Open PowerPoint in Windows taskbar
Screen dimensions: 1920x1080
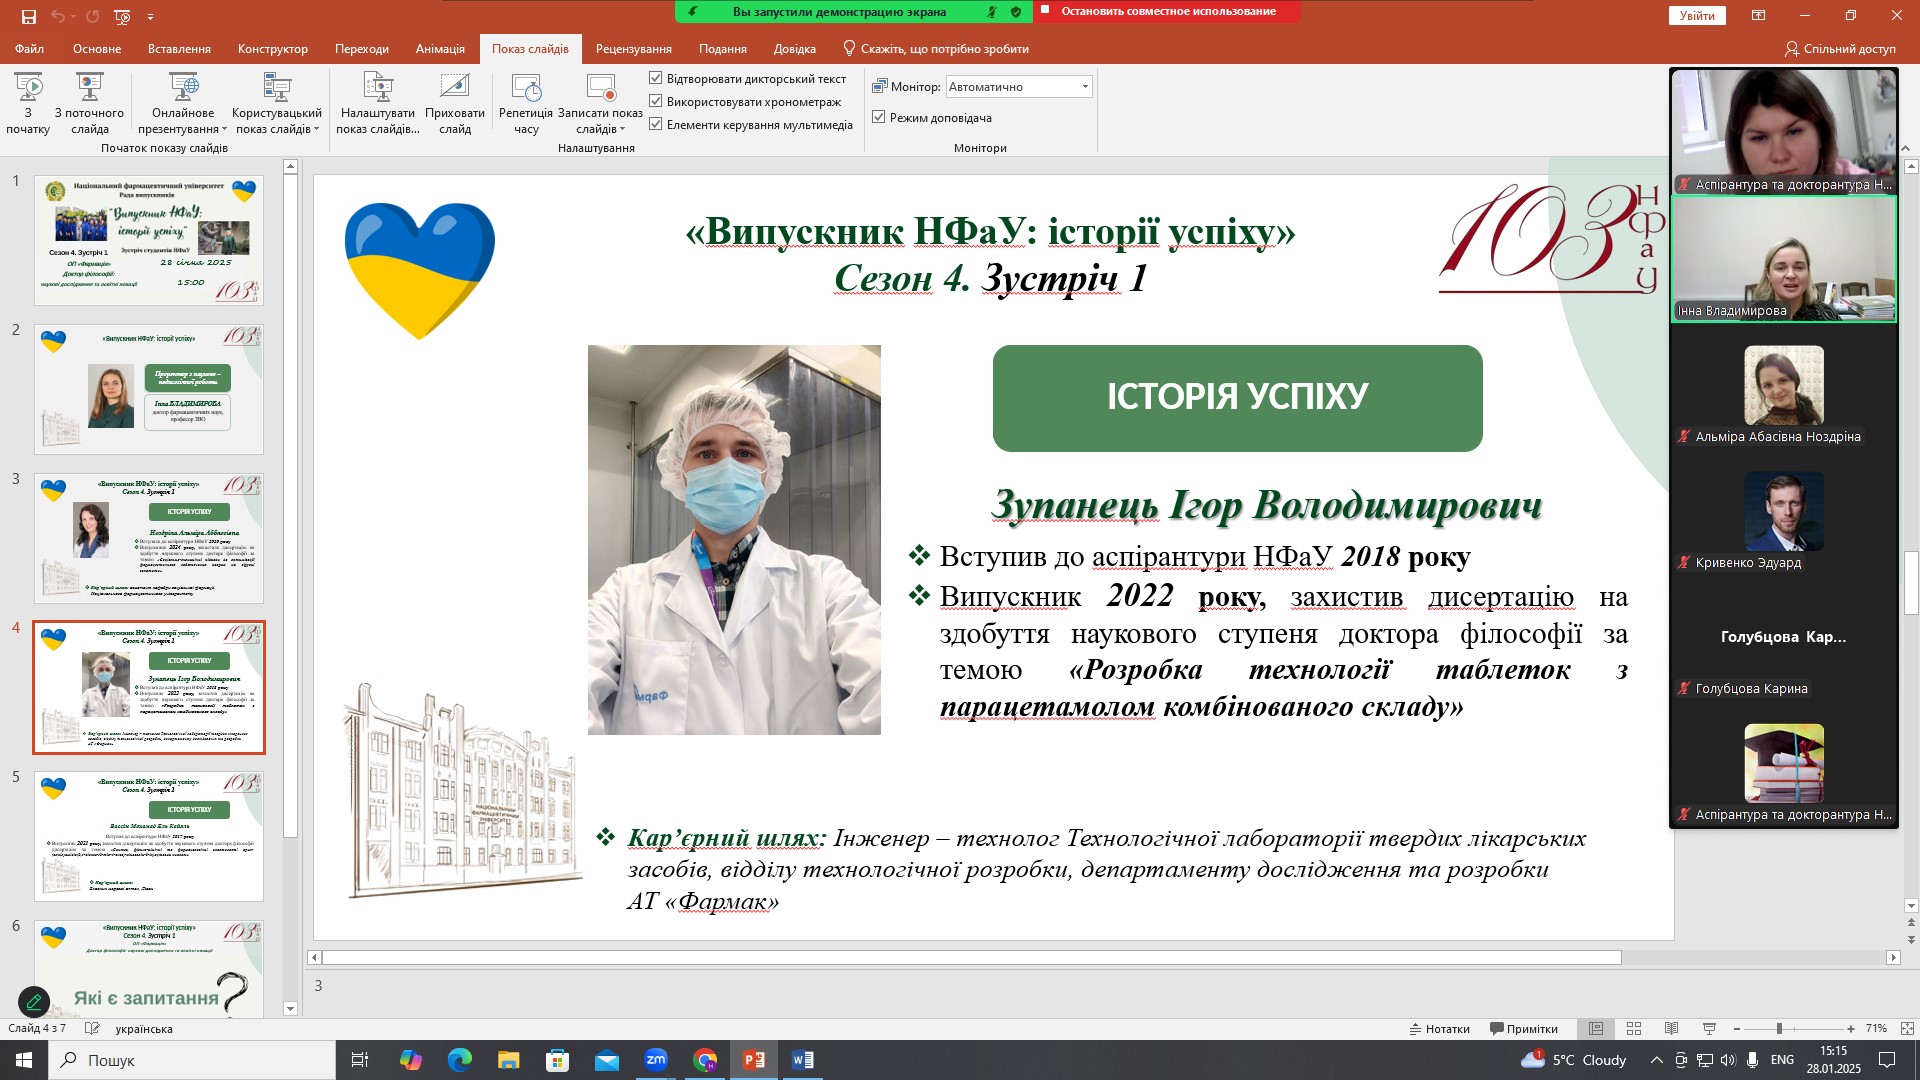pyautogui.click(x=754, y=1060)
